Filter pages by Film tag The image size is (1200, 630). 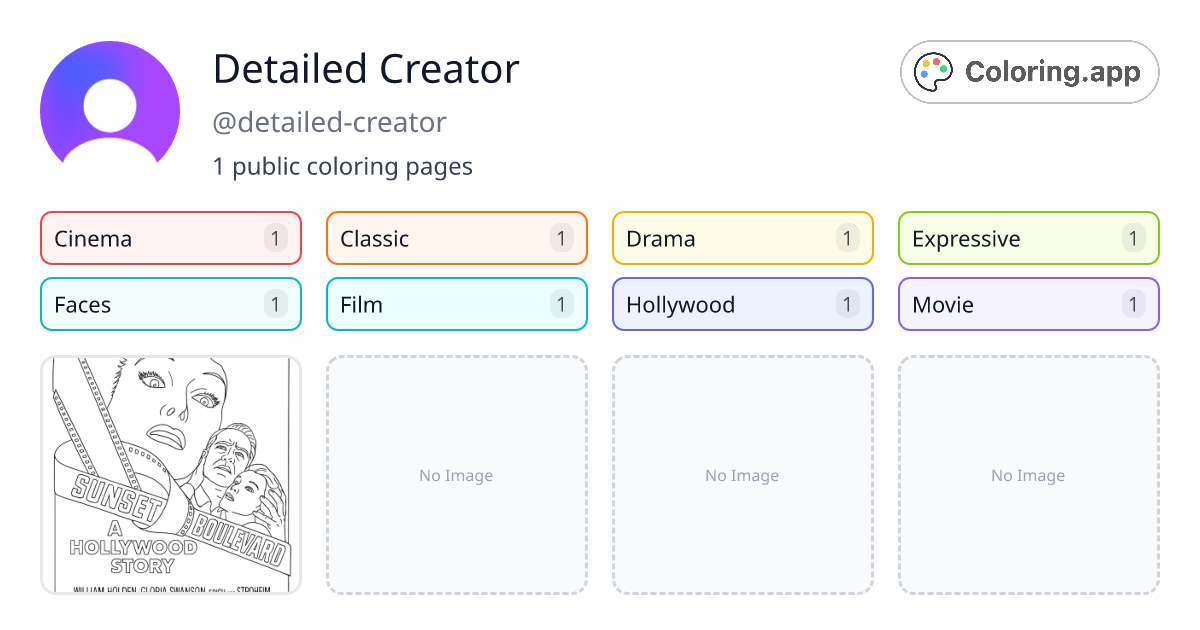click(457, 304)
